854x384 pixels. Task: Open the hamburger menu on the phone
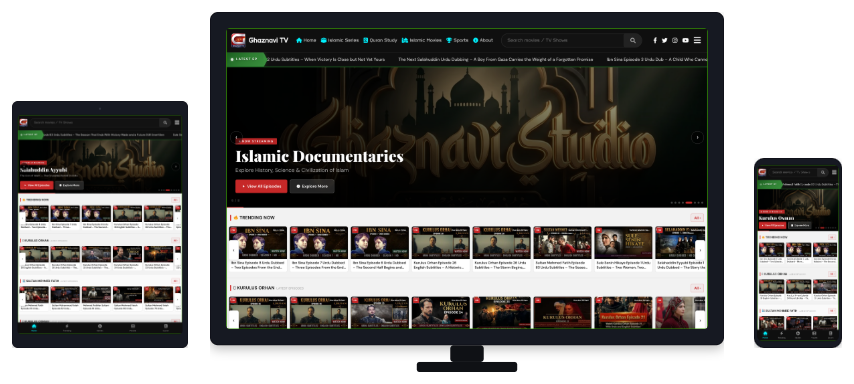(x=834, y=172)
